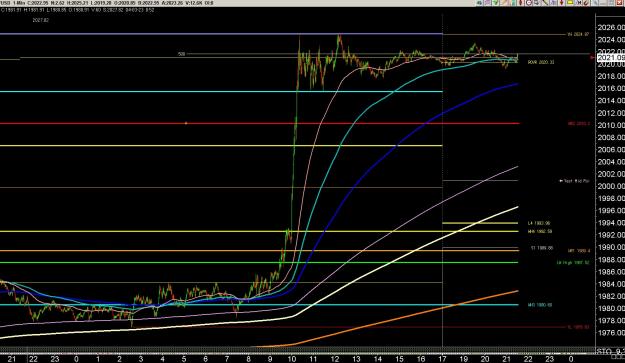Select the red horizontal level line
Viewport: 625px width, 363px height.
[x=259, y=124]
